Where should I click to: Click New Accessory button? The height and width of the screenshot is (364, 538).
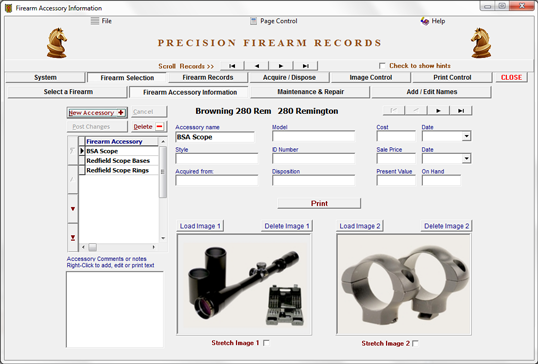(x=97, y=113)
